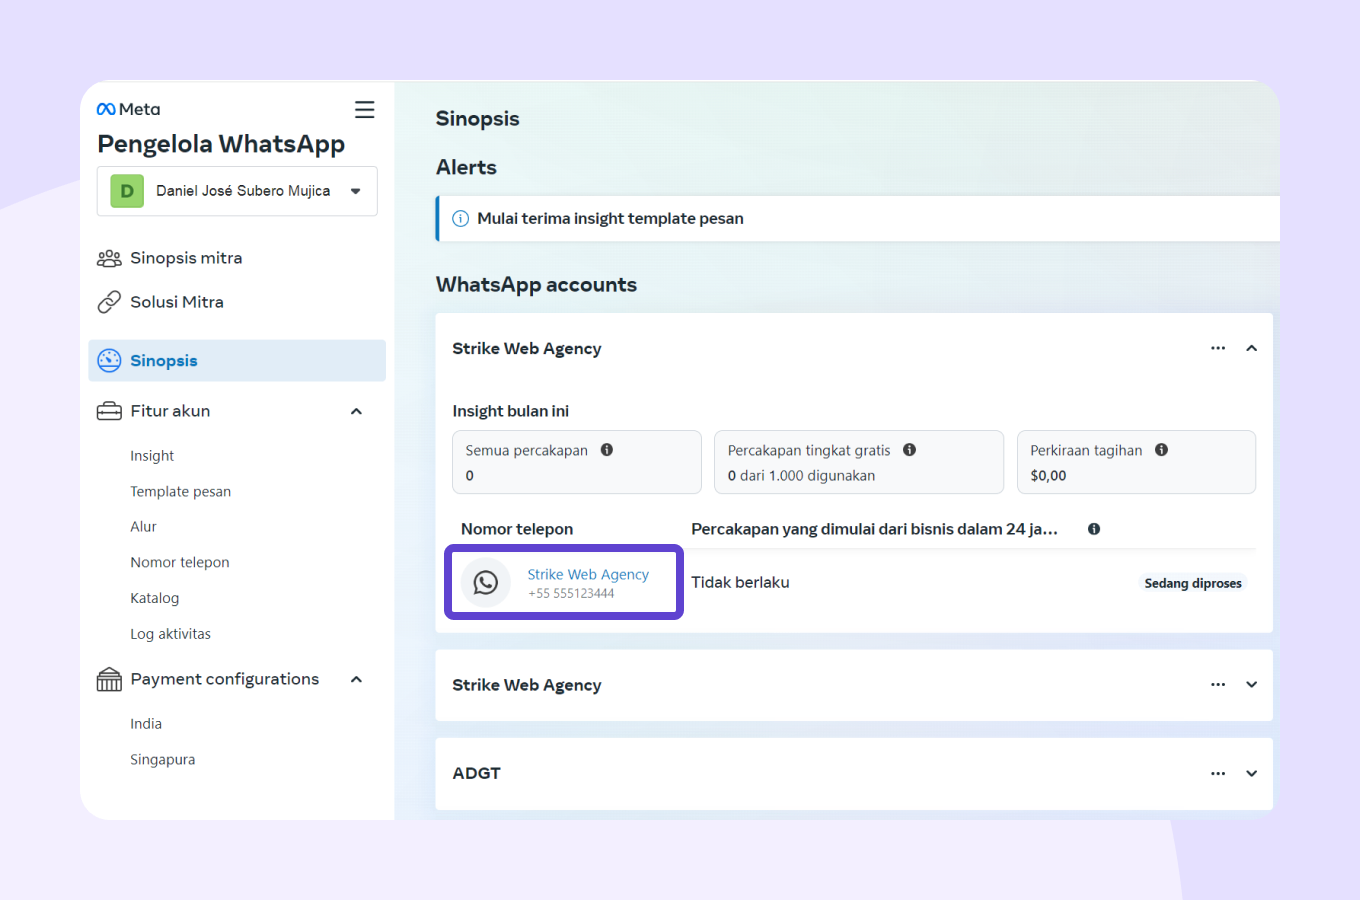Screen dimensions: 1360x900
Task: Open Katalog page
Action: click(x=155, y=598)
